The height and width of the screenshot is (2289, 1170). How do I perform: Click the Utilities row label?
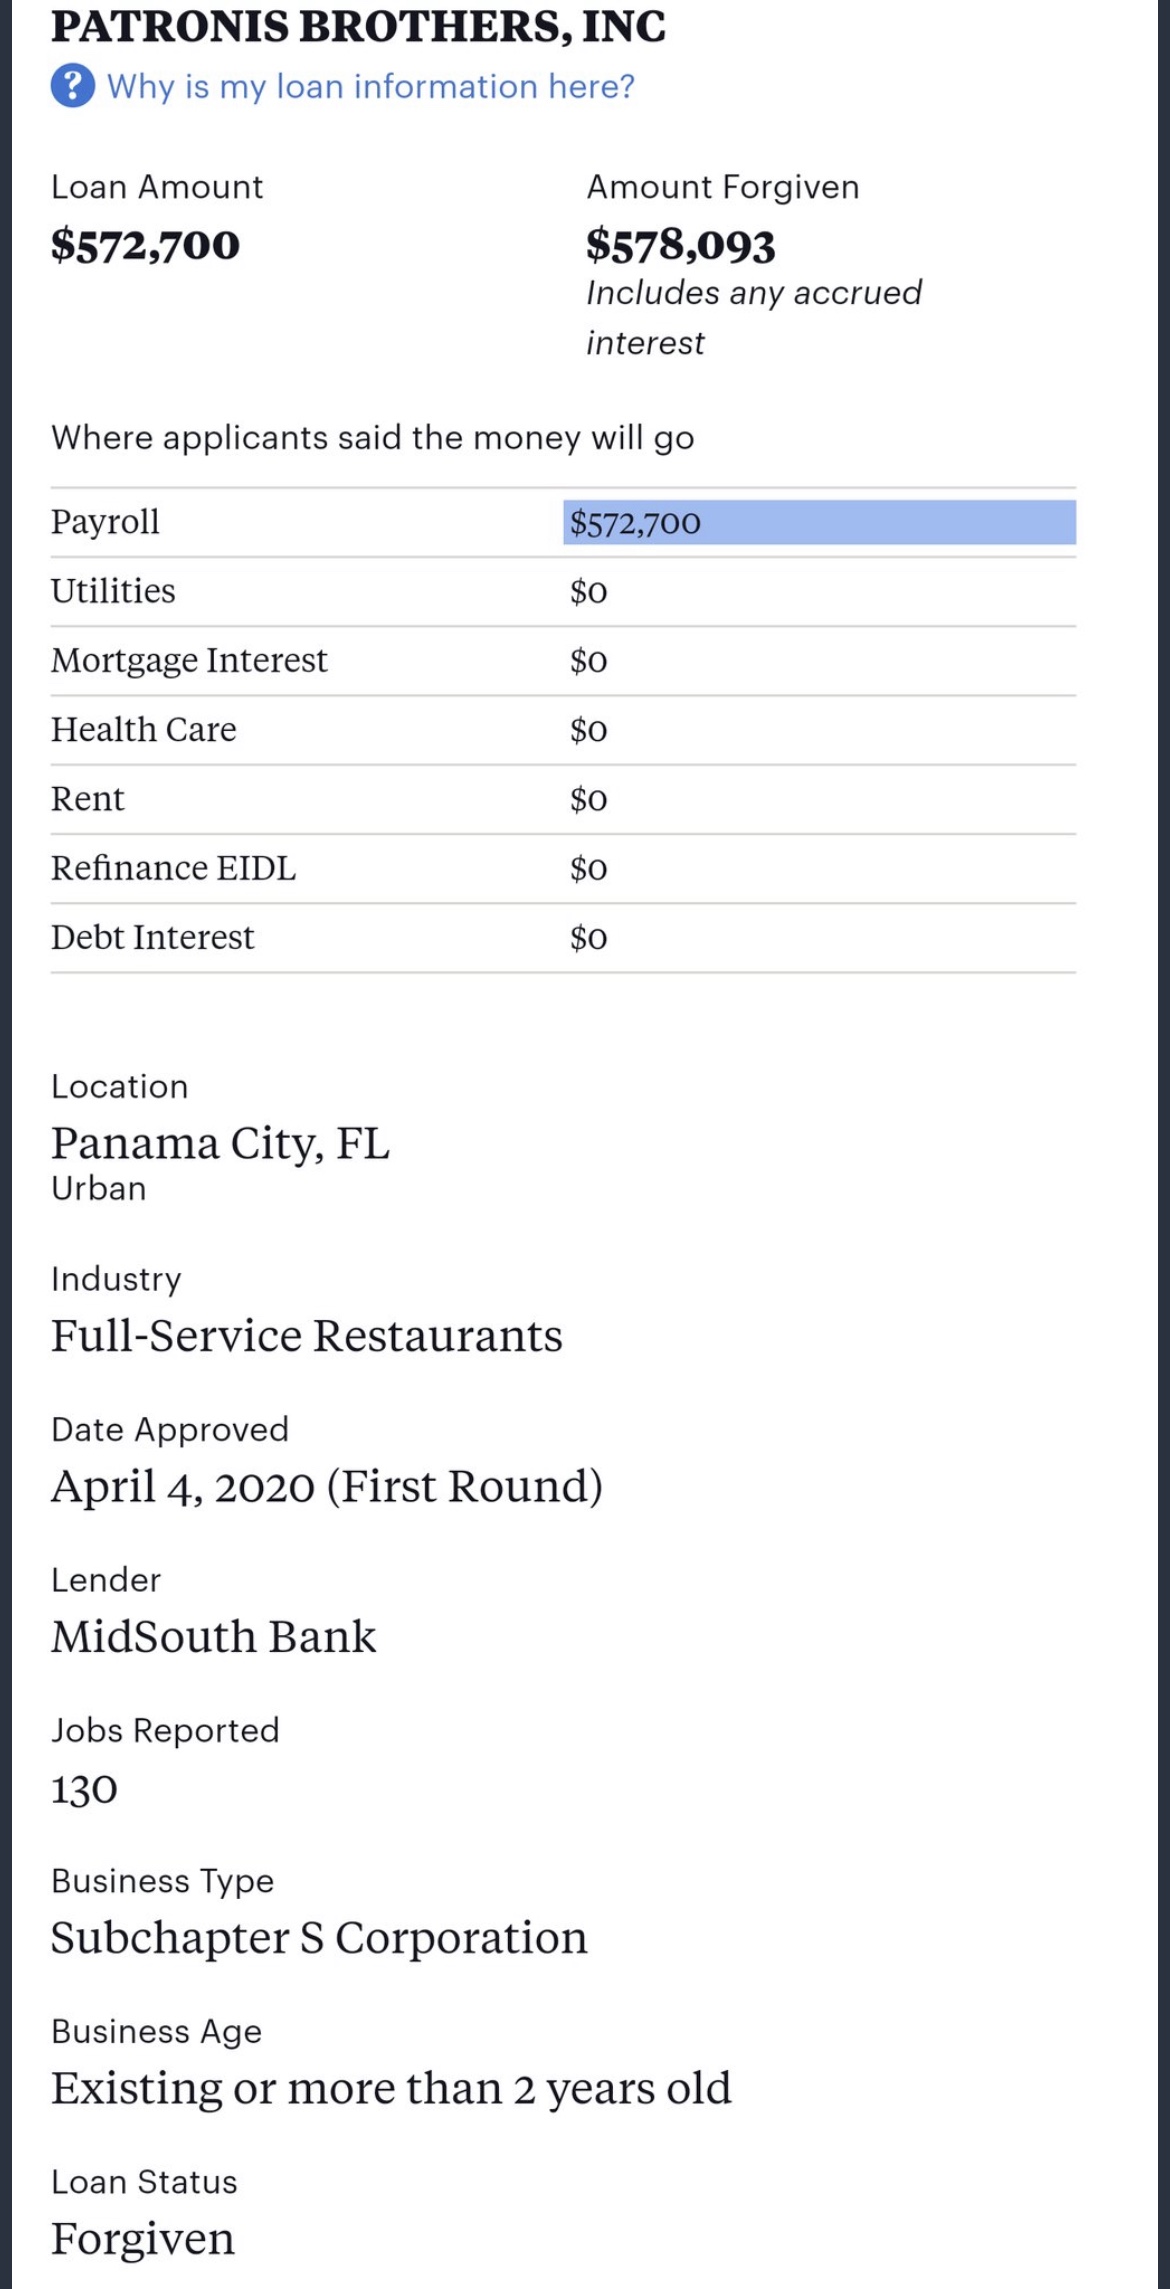[x=113, y=591]
